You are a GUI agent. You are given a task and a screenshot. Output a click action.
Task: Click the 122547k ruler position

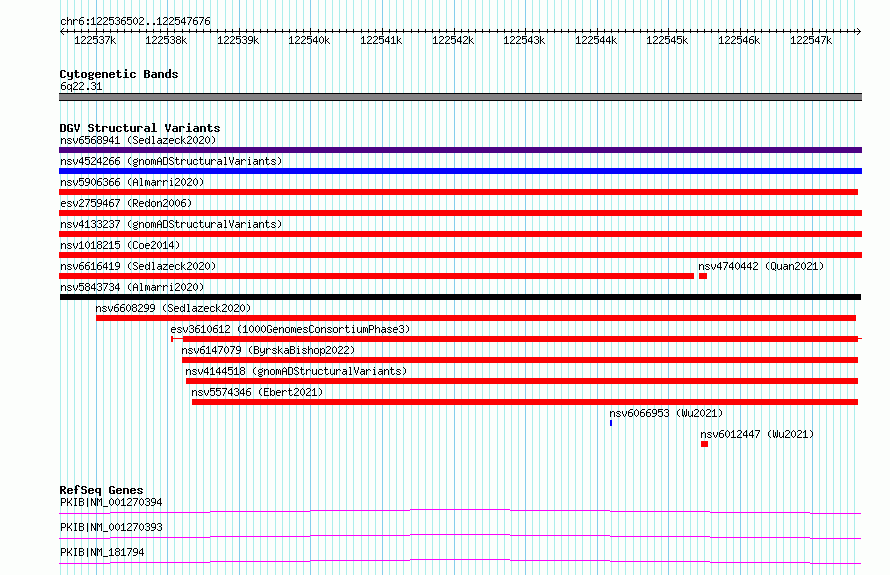coord(811,40)
